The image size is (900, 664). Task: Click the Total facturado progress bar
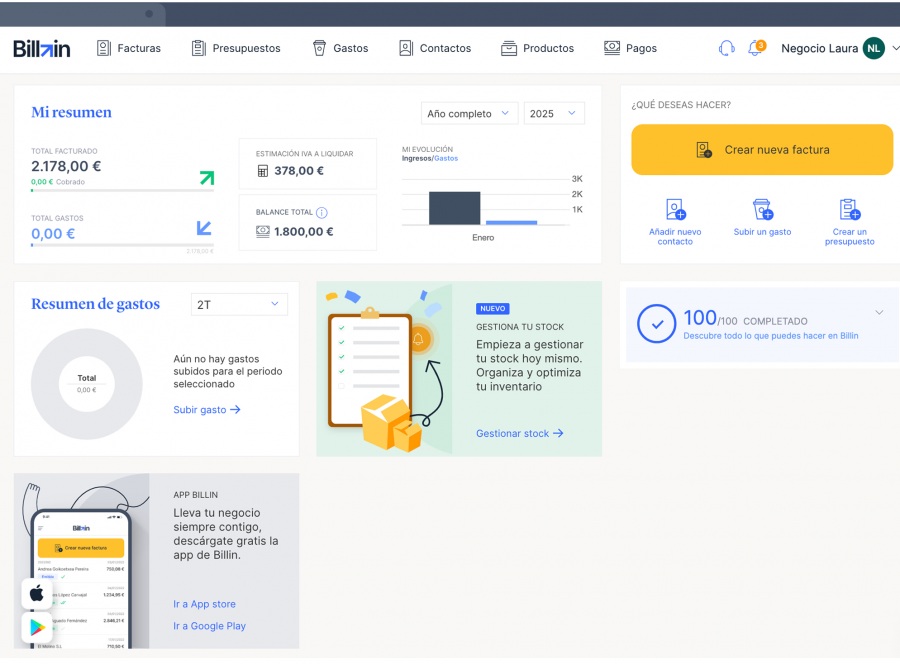click(122, 190)
